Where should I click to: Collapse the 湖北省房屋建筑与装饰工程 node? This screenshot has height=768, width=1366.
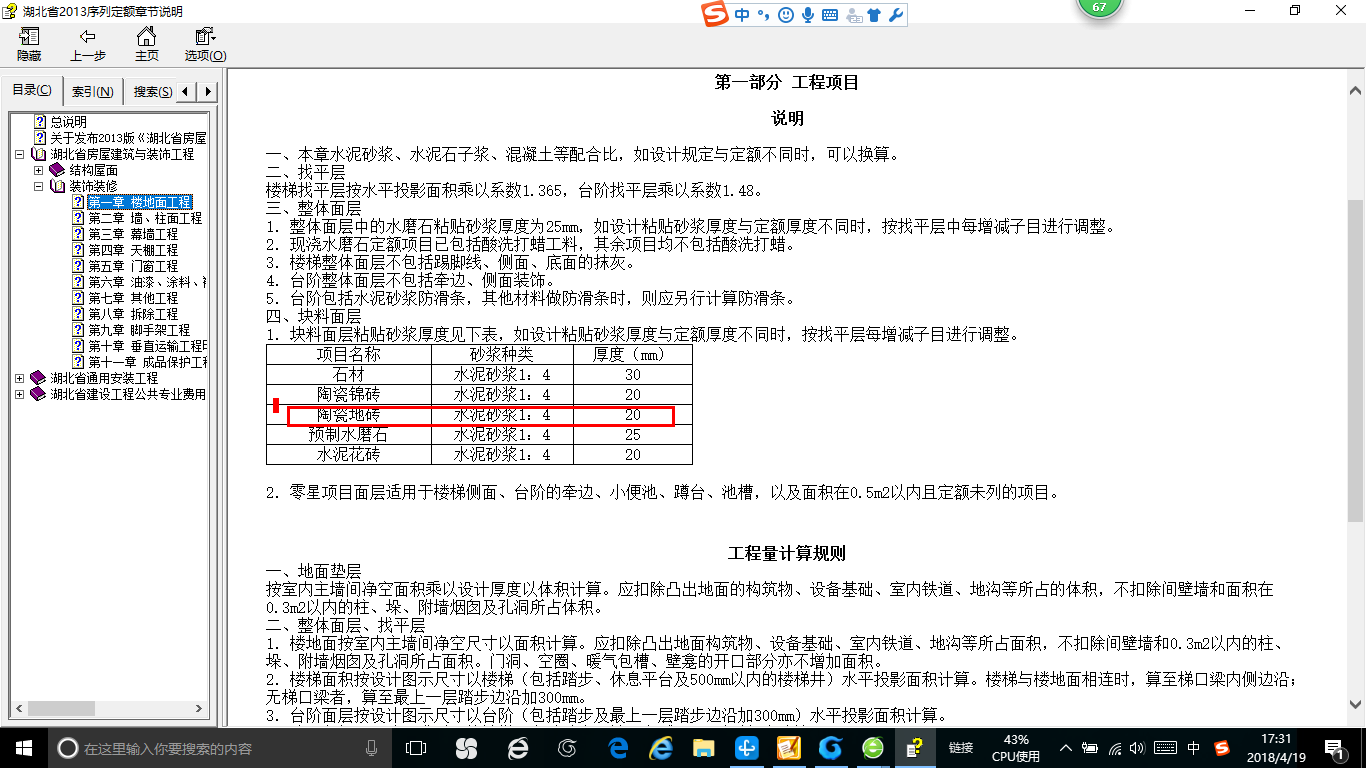tap(21, 155)
